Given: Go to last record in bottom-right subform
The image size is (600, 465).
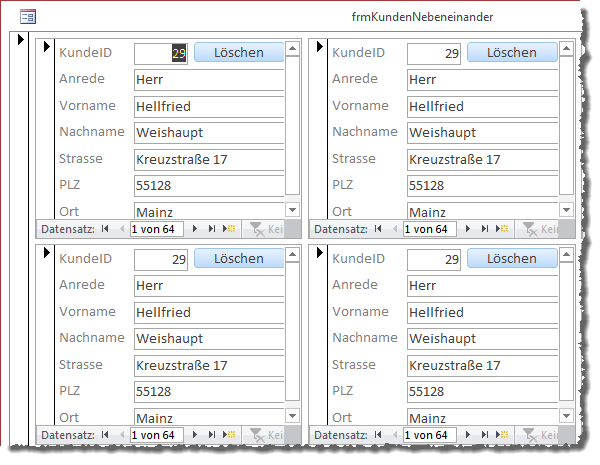Looking at the screenshot, I should tap(484, 435).
